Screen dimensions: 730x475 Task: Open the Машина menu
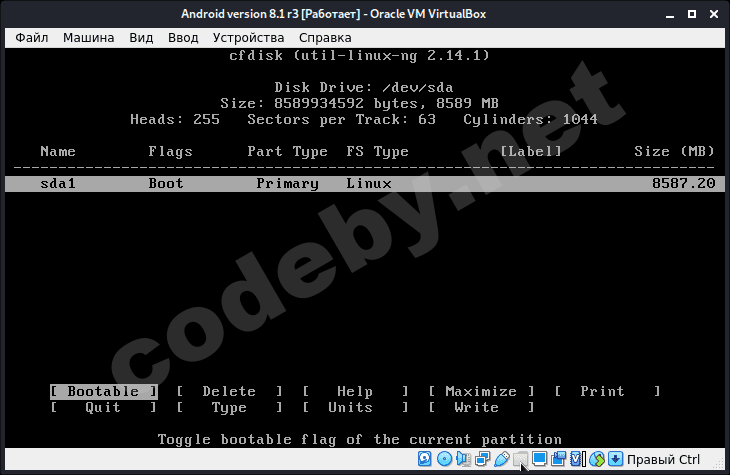(x=88, y=38)
